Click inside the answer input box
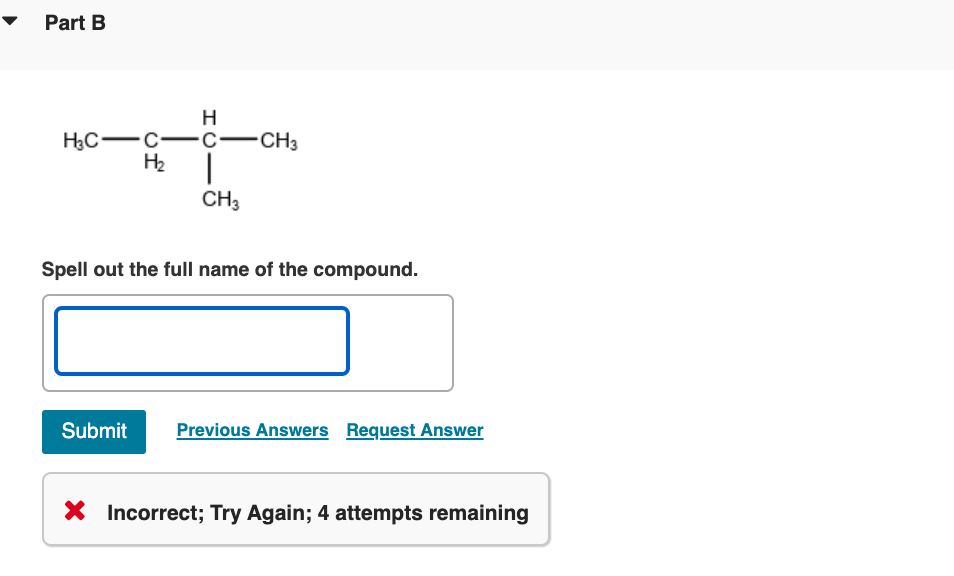Screen dimensions: 954x576 click(201, 341)
